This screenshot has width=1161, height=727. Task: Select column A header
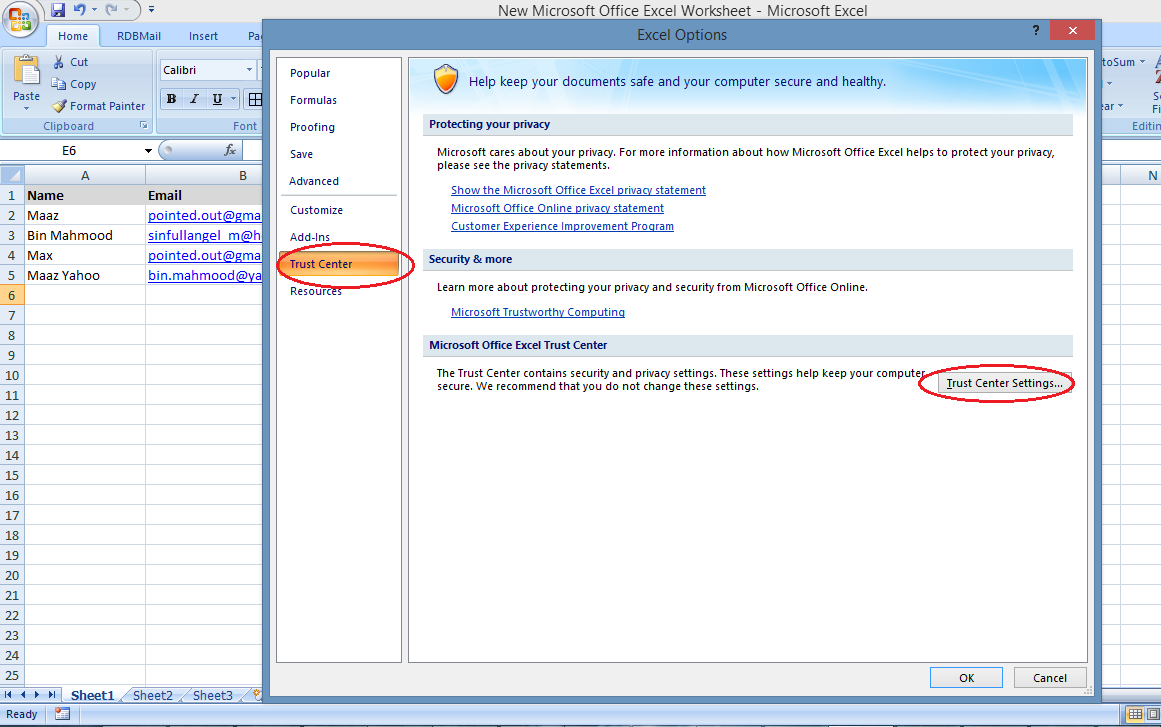click(x=85, y=175)
